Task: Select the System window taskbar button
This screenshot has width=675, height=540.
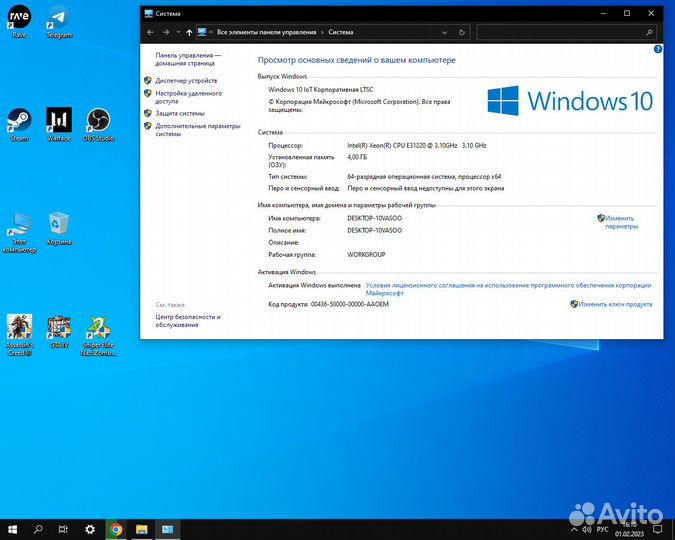Action: (x=167, y=529)
